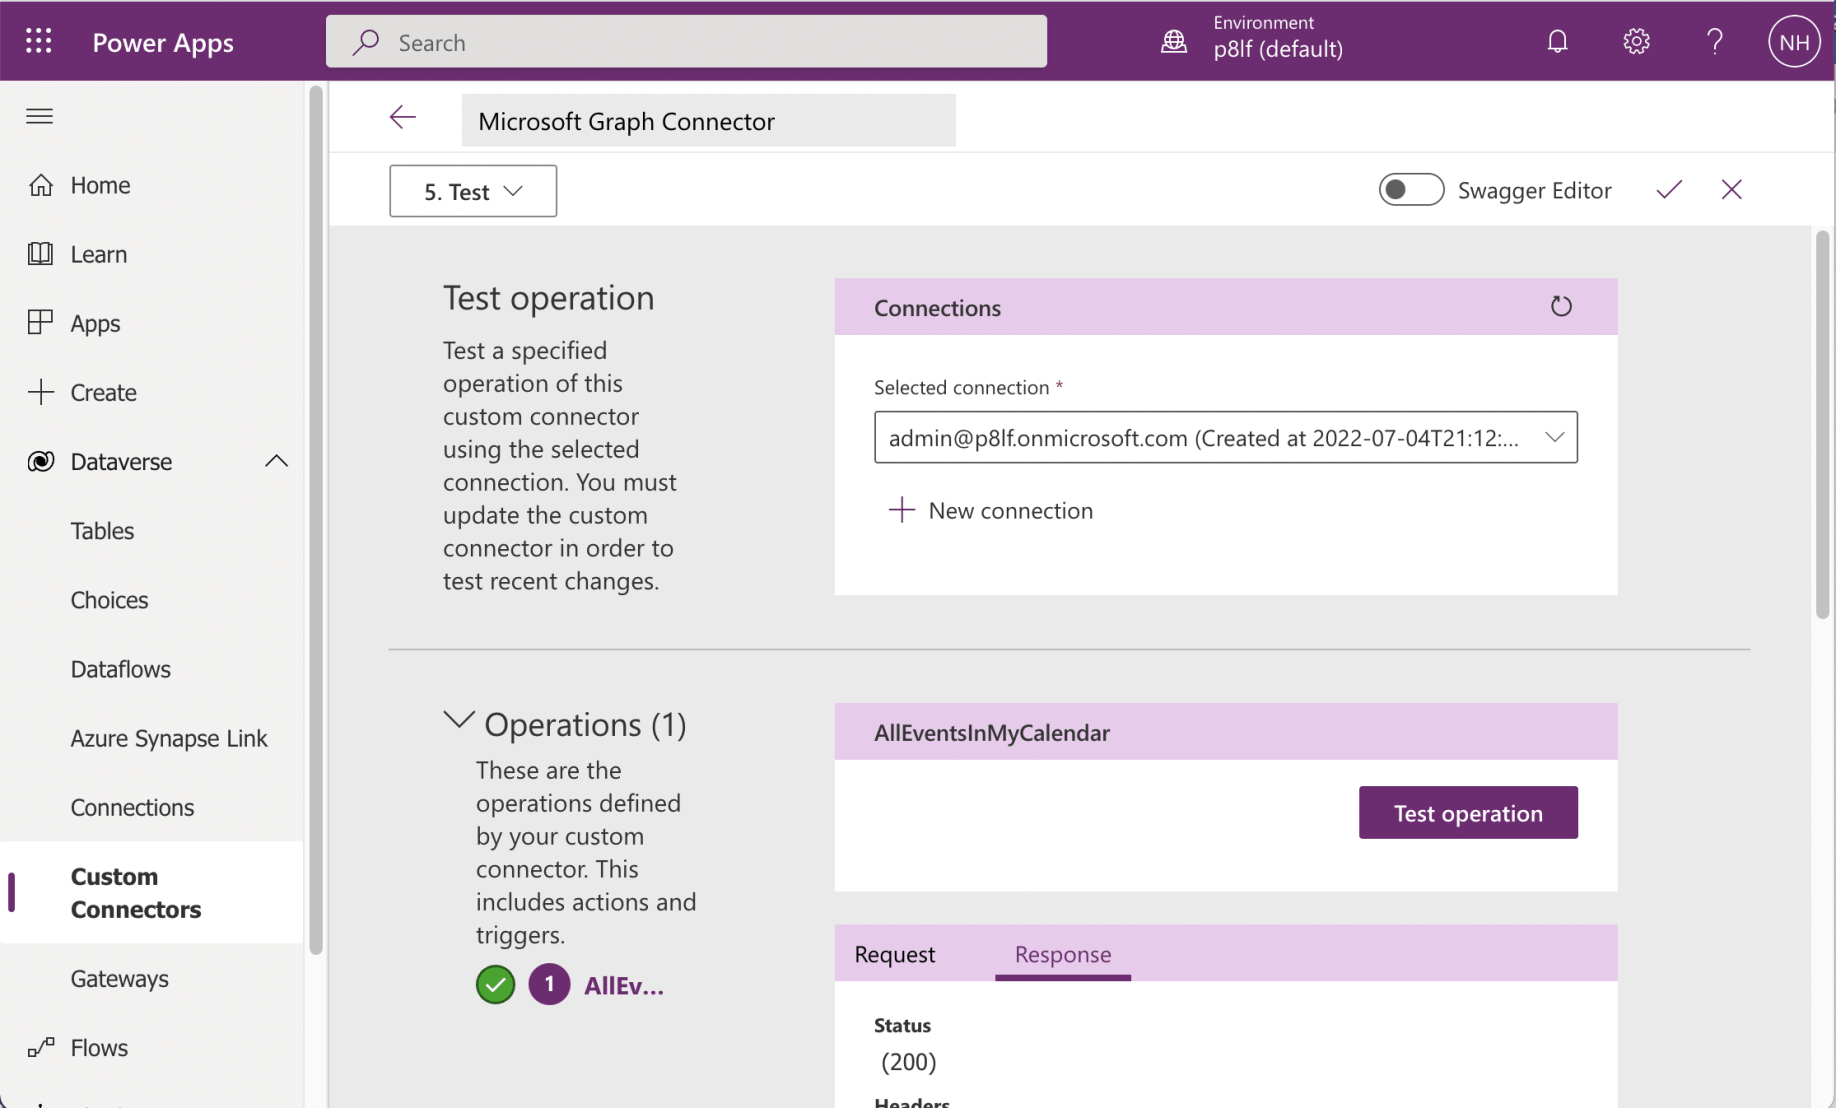This screenshot has height=1108, width=1836.
Task: Select the AllEv... operation in list
Action: (x=623, y=986)
